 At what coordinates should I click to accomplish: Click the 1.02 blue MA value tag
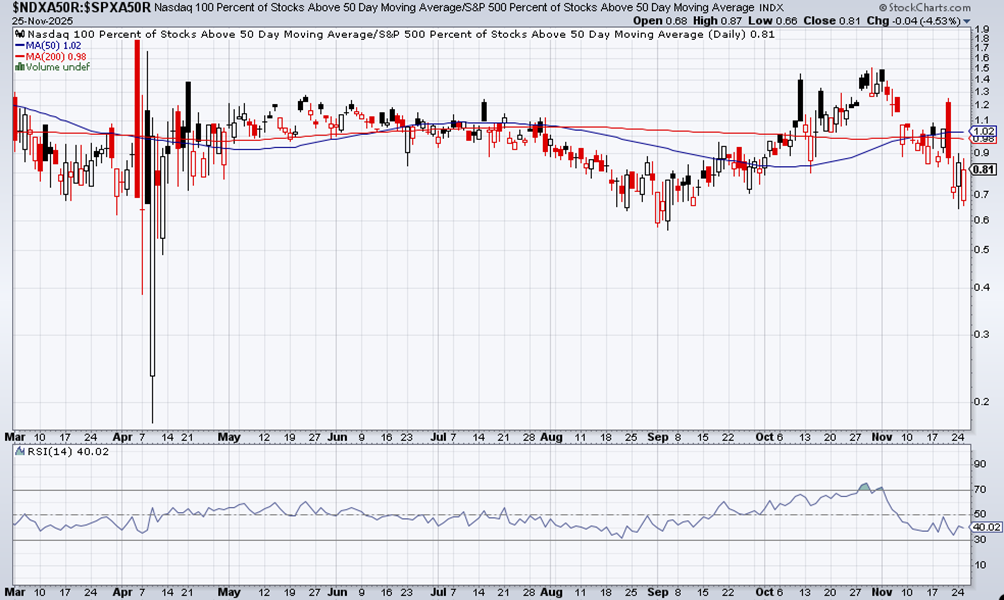984,131
